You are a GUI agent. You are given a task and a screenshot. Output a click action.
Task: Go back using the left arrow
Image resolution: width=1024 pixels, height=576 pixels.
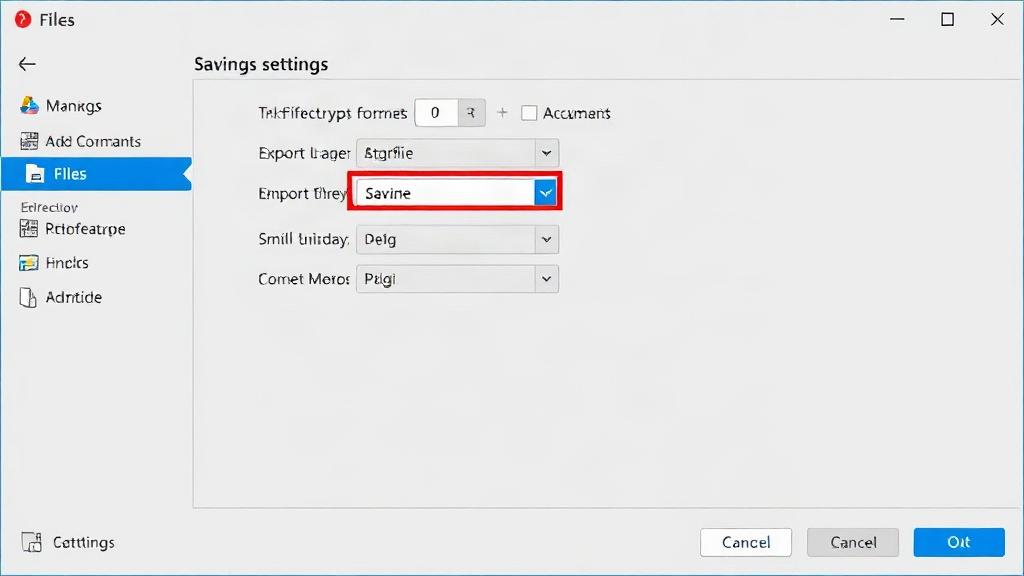pos(27,64)
